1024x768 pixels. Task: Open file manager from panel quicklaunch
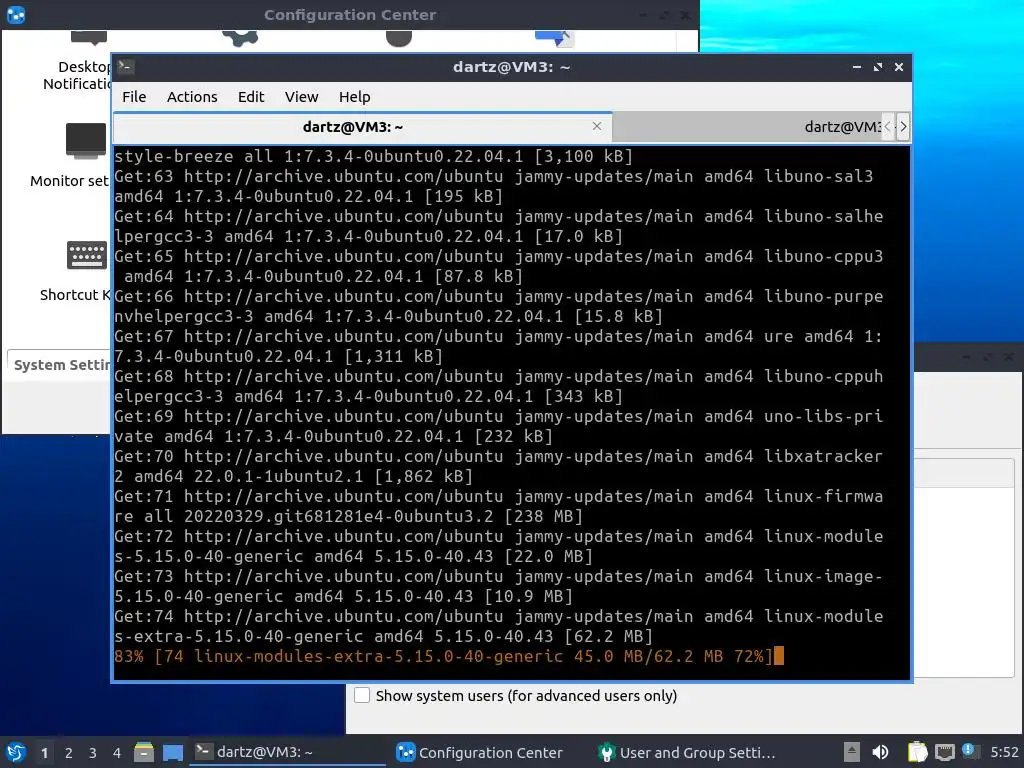(144, 752)
